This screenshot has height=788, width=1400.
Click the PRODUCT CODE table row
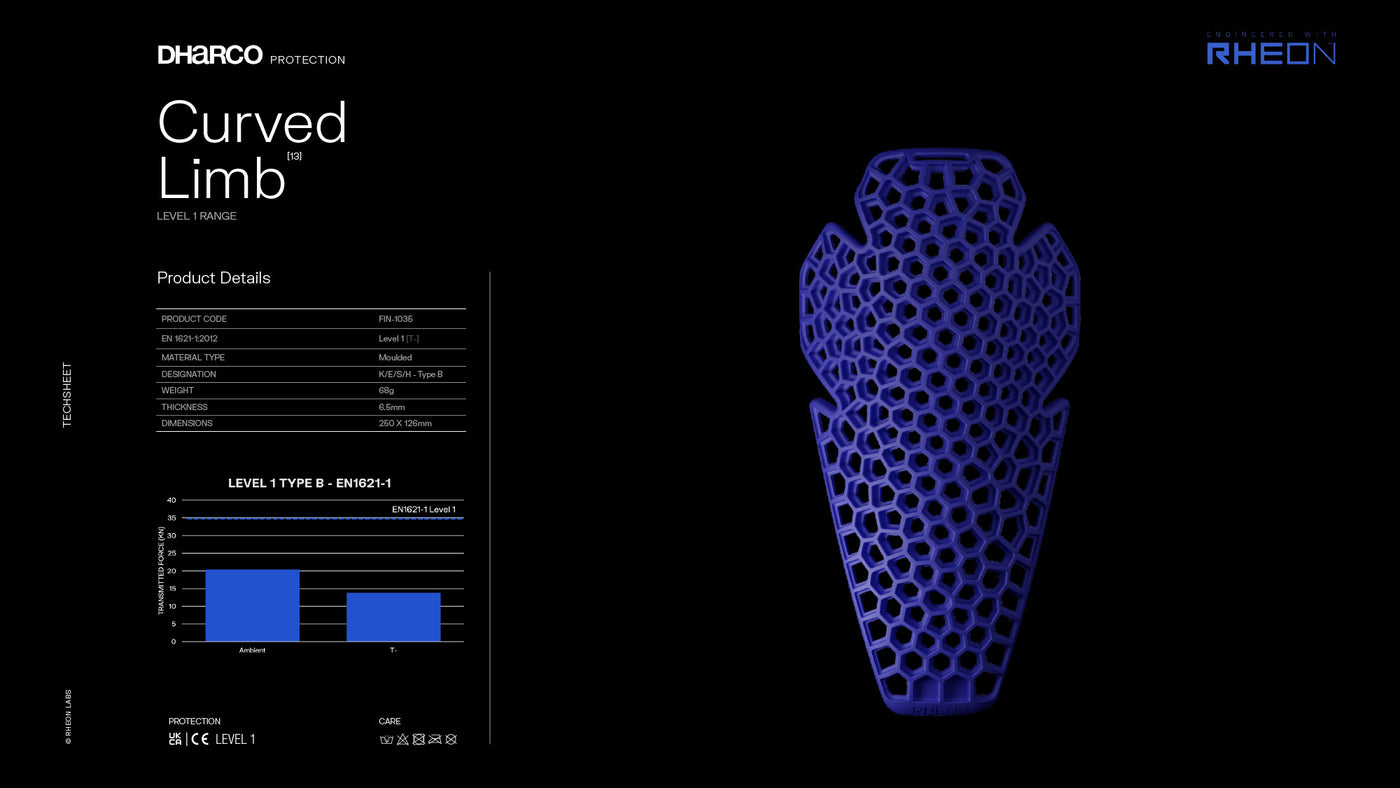click(x=310, y=319)
